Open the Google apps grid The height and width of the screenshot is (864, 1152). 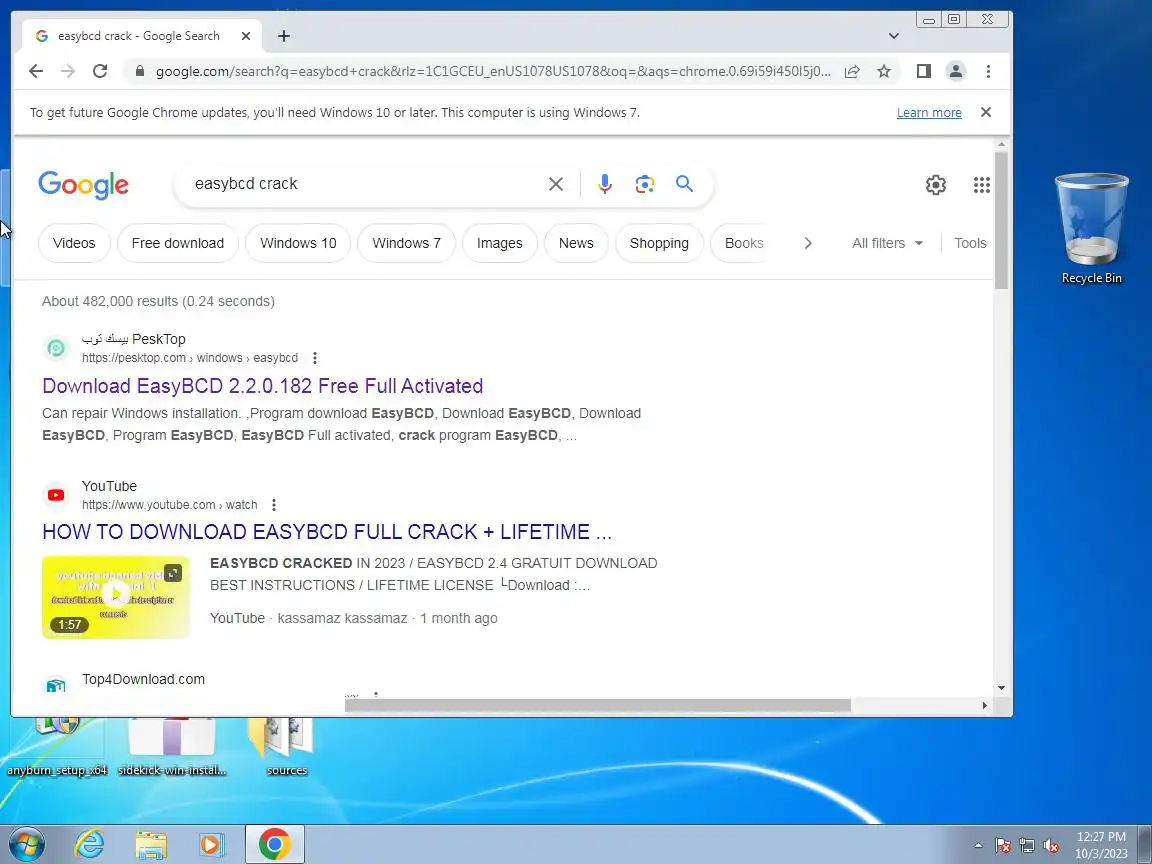pos(982,185)
